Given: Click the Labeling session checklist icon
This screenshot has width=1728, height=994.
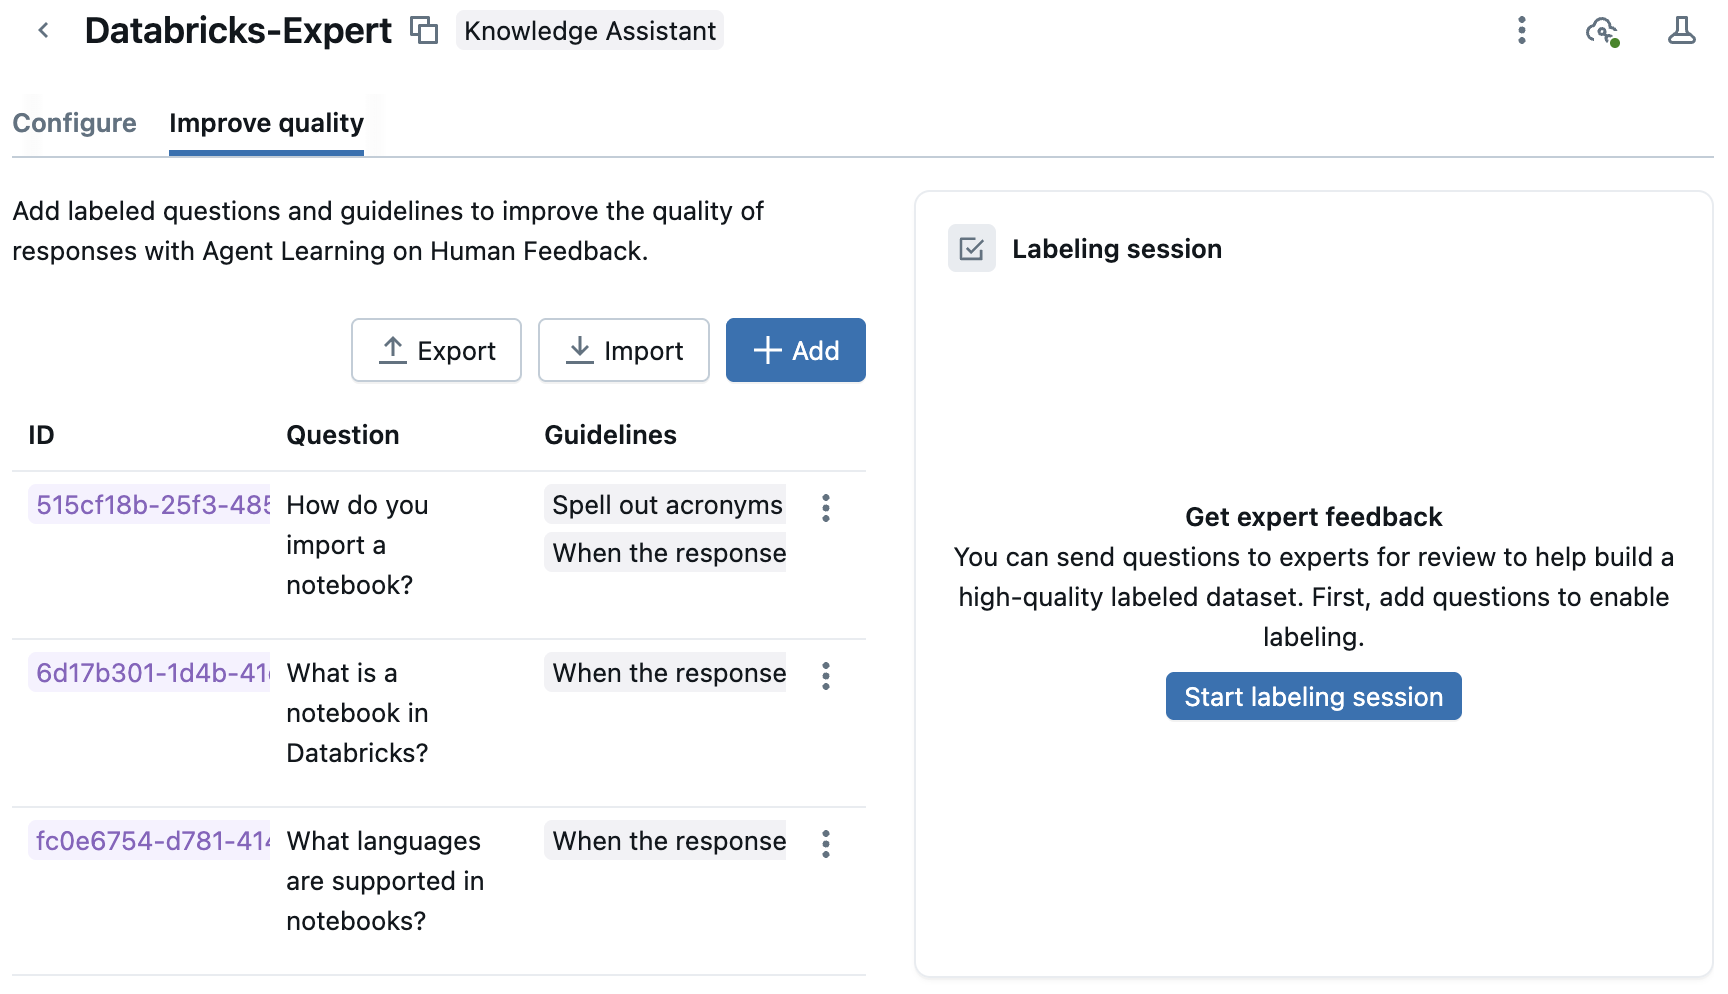Looking at the screenshot, I should point(971,248).
